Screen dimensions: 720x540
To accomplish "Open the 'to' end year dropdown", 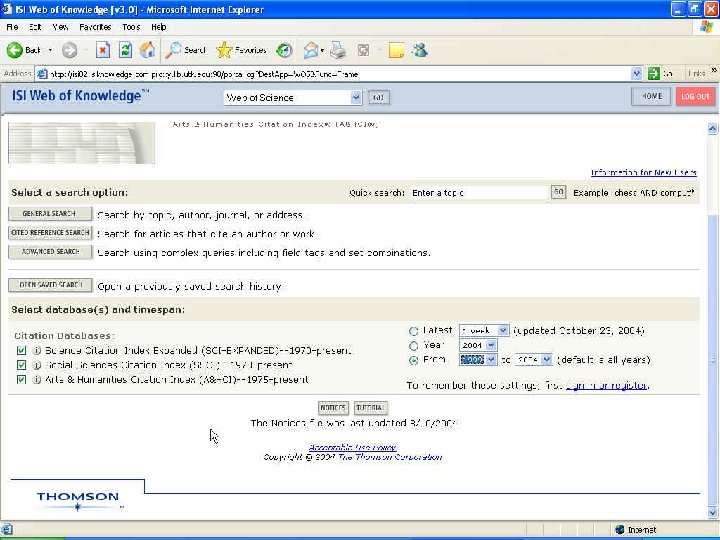I will [x=533, y=360].
